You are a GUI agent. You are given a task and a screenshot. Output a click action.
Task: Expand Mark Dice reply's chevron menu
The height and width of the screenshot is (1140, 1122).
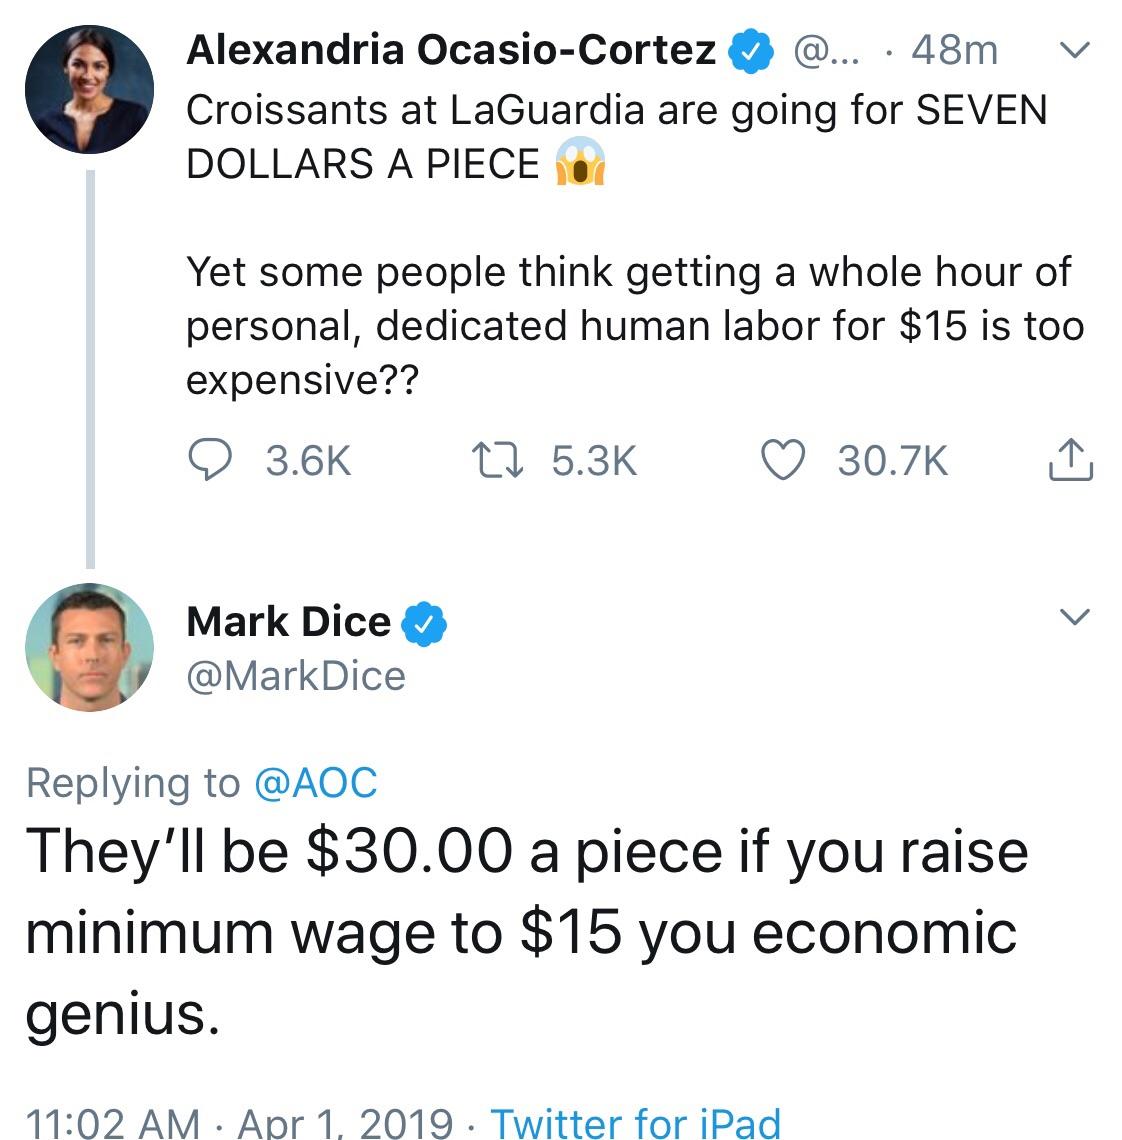[x=1074, y=617]
